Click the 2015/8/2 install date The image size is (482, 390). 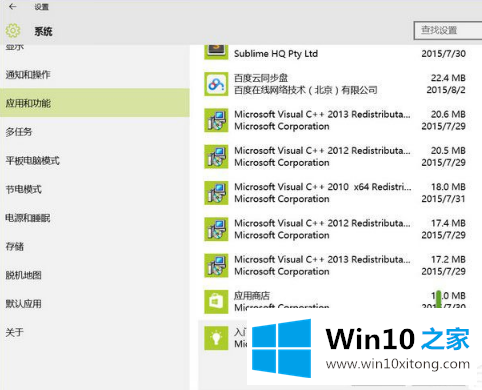[446, 90]
